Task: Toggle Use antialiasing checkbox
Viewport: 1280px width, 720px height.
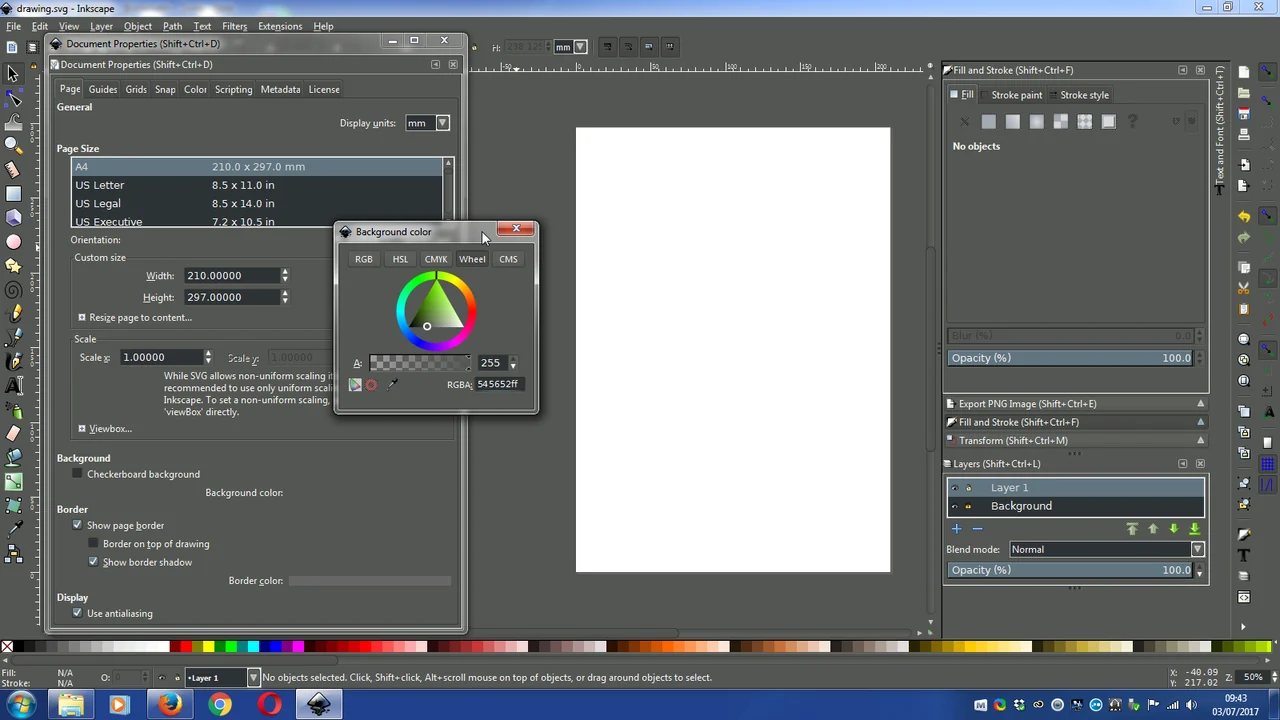Action: tap(78, 613)
